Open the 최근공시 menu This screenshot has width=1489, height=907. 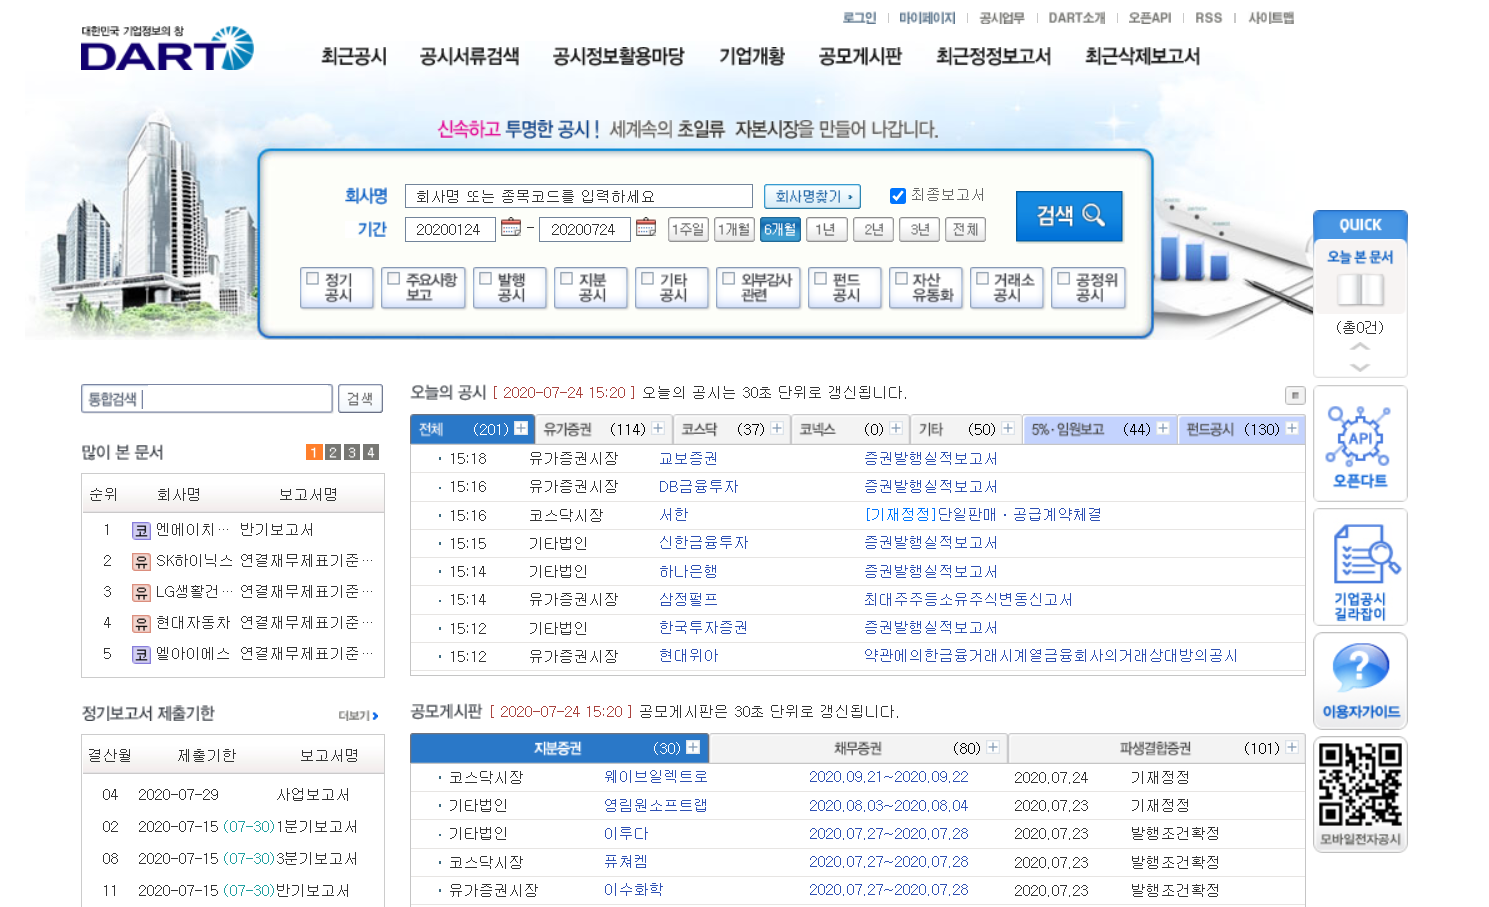click(x=354, y=56)
